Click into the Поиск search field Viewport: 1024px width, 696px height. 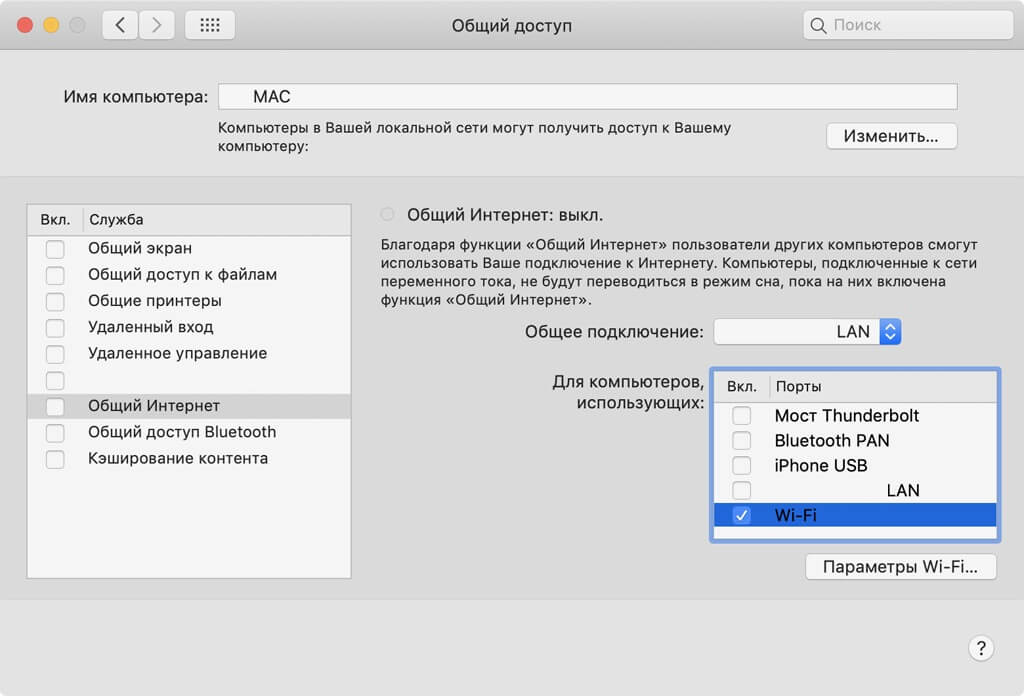(915, 25)
